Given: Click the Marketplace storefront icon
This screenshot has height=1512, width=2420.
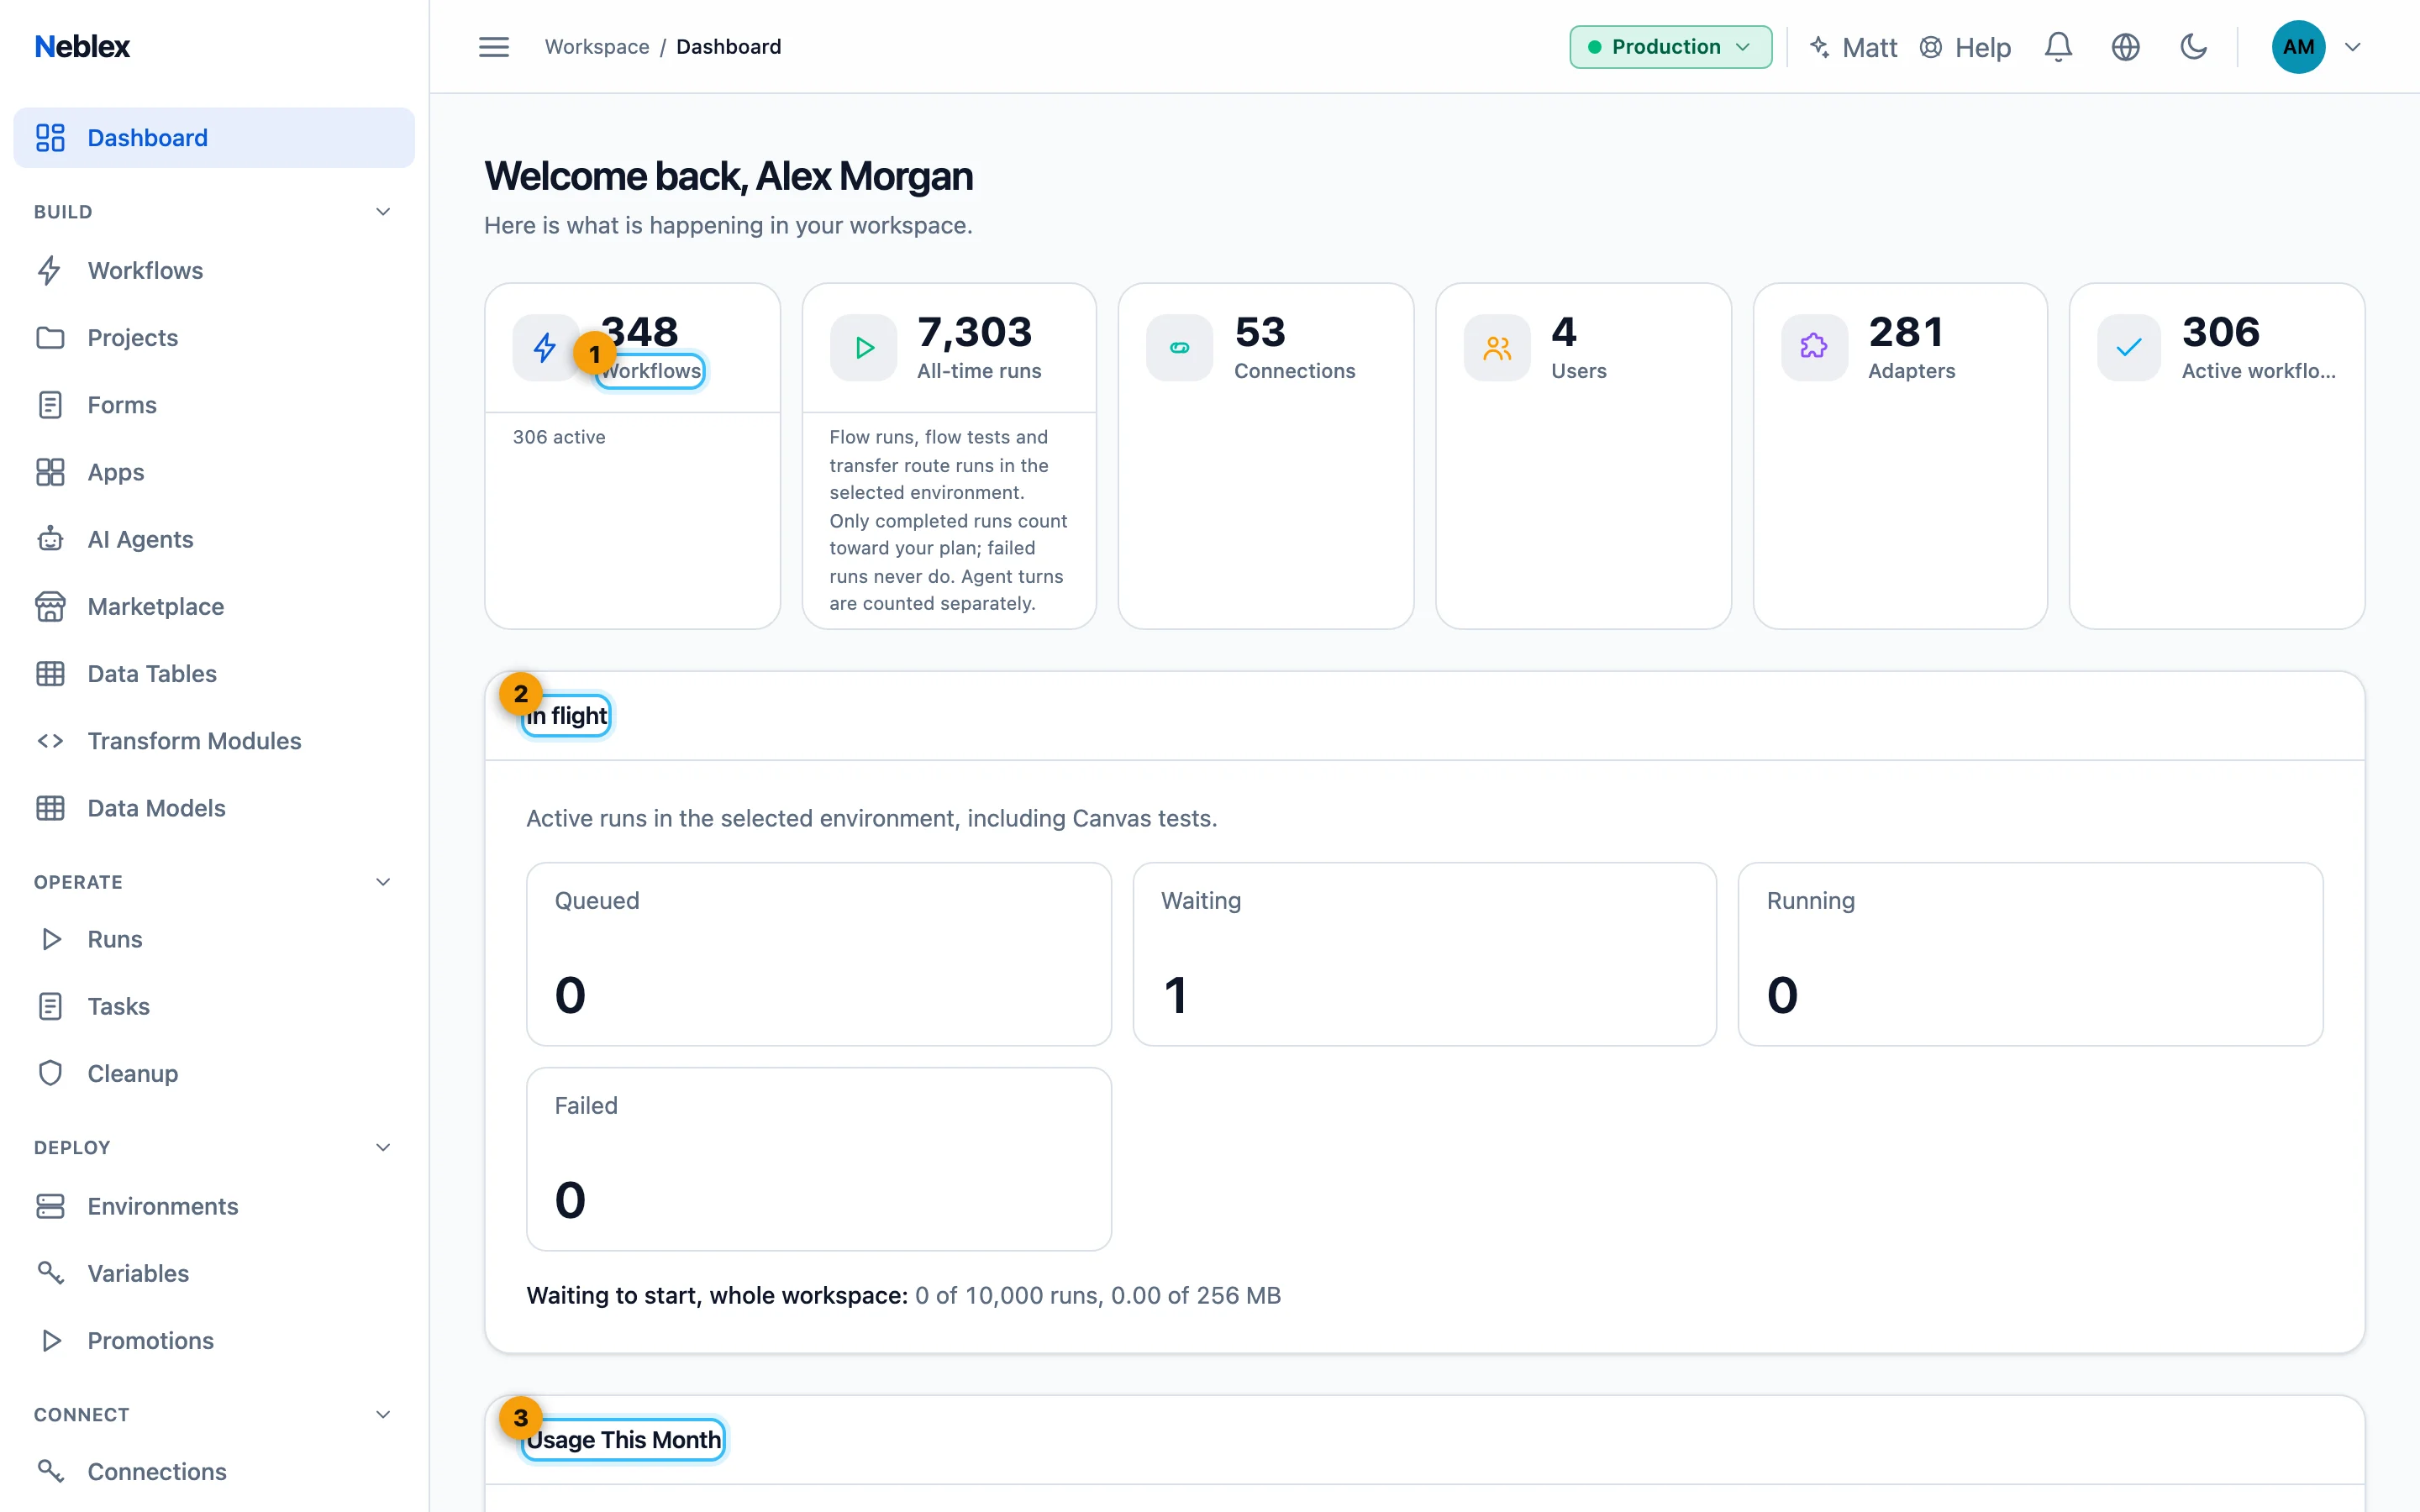Looking at the screenshot, I should (x=50, y=606).
